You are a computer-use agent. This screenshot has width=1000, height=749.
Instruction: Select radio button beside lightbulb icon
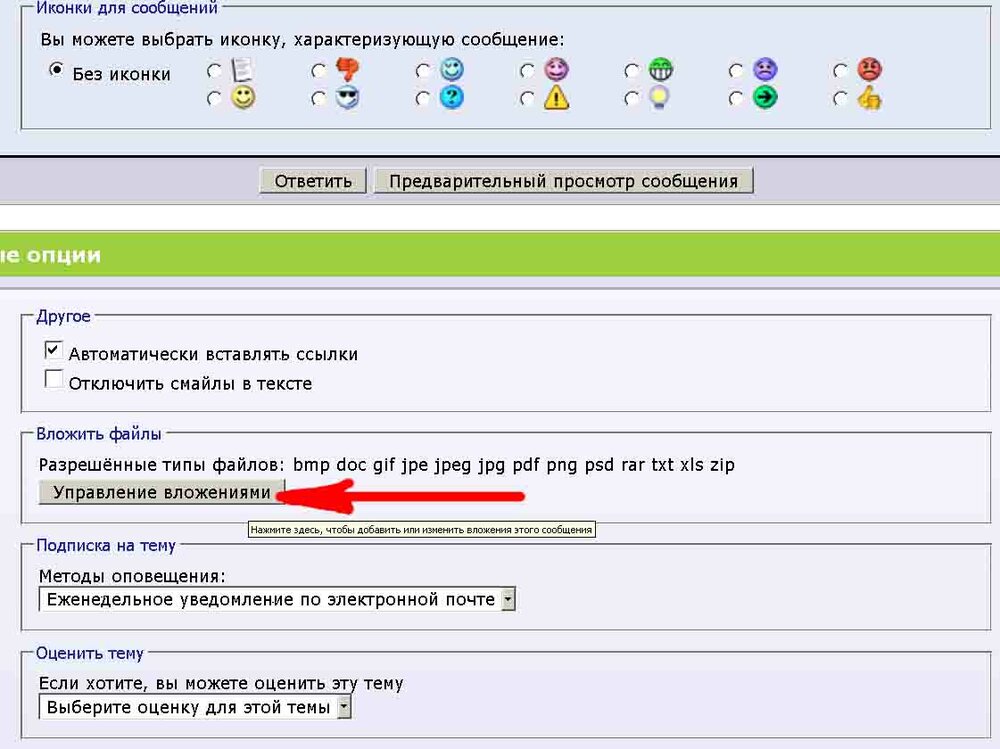(631, 99)
